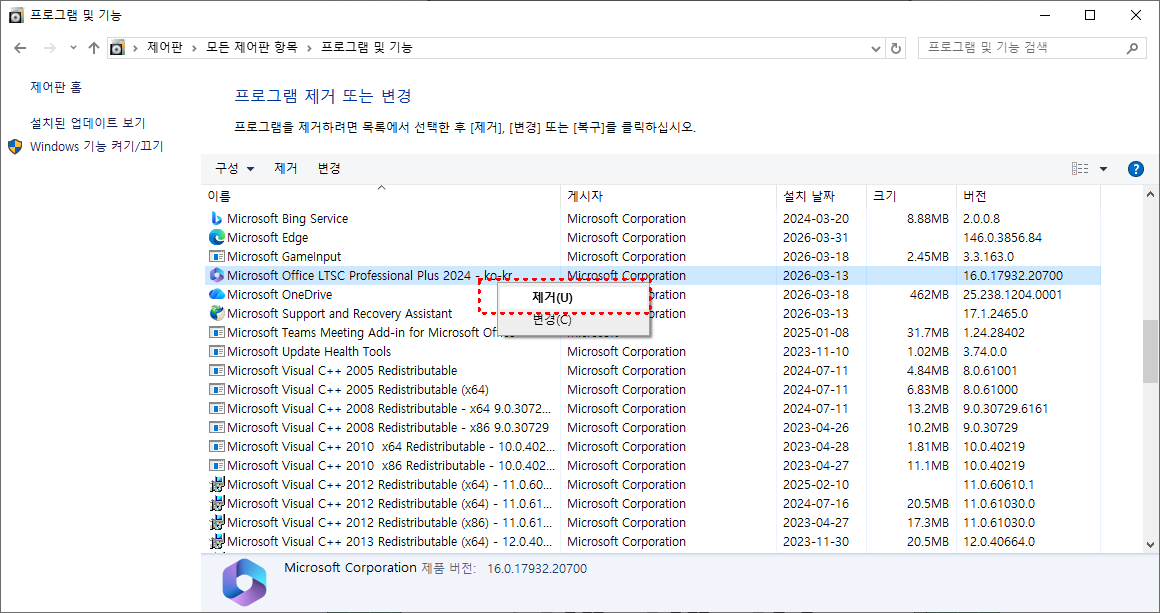This screenshot has width=1160, height=613.
Task: Sort by the 설치 날짜 column header
Action: coord(822,197)
